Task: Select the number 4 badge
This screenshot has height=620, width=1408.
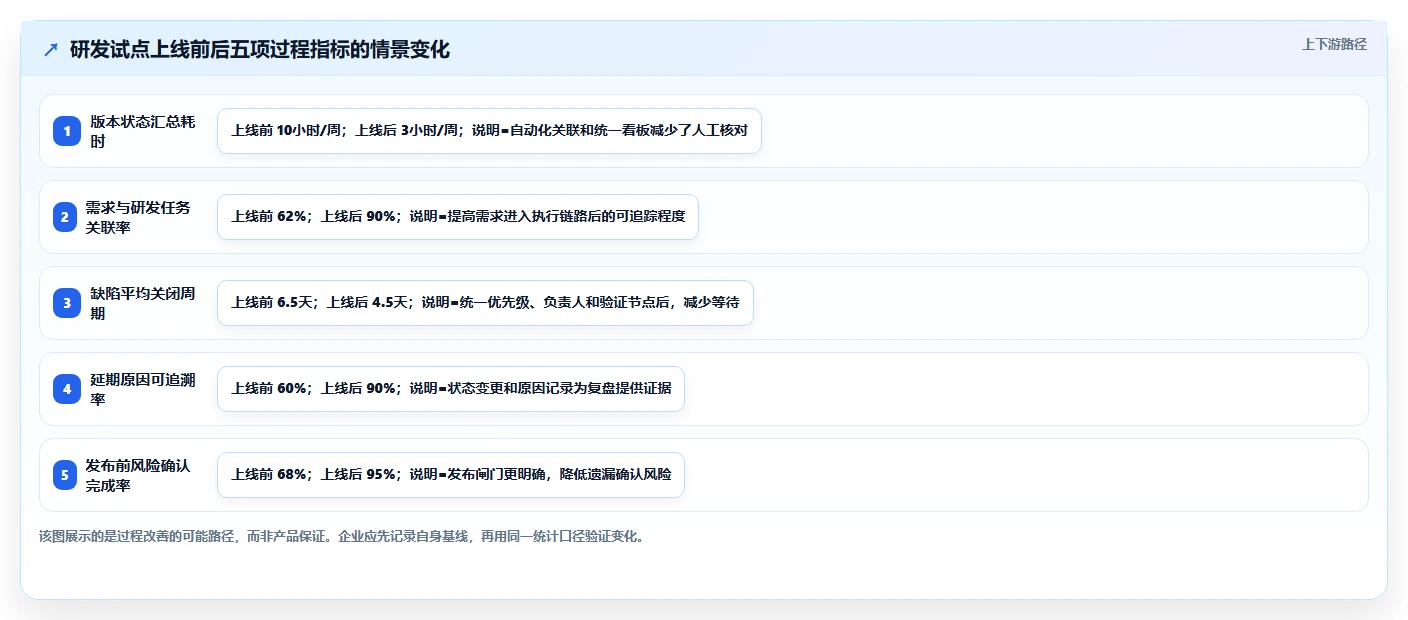Action: click(x=67, y=389)
